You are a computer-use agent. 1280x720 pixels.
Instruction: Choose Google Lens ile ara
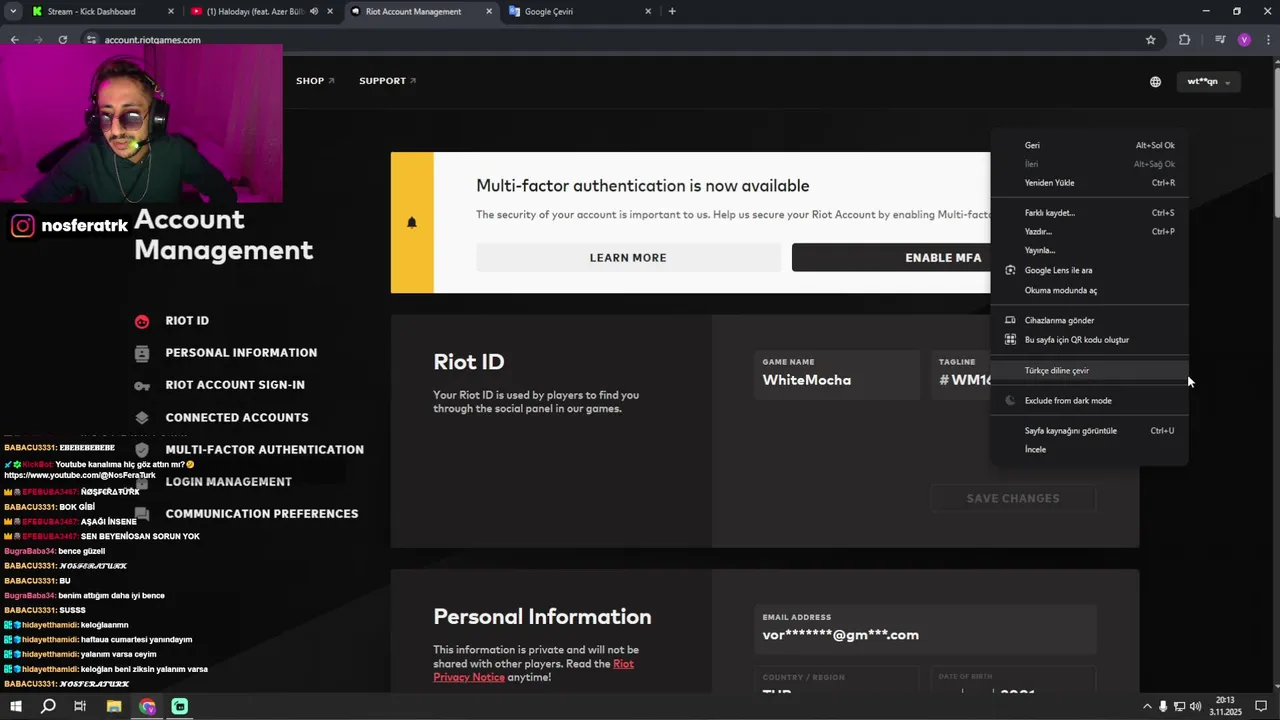coord(1089,271)
